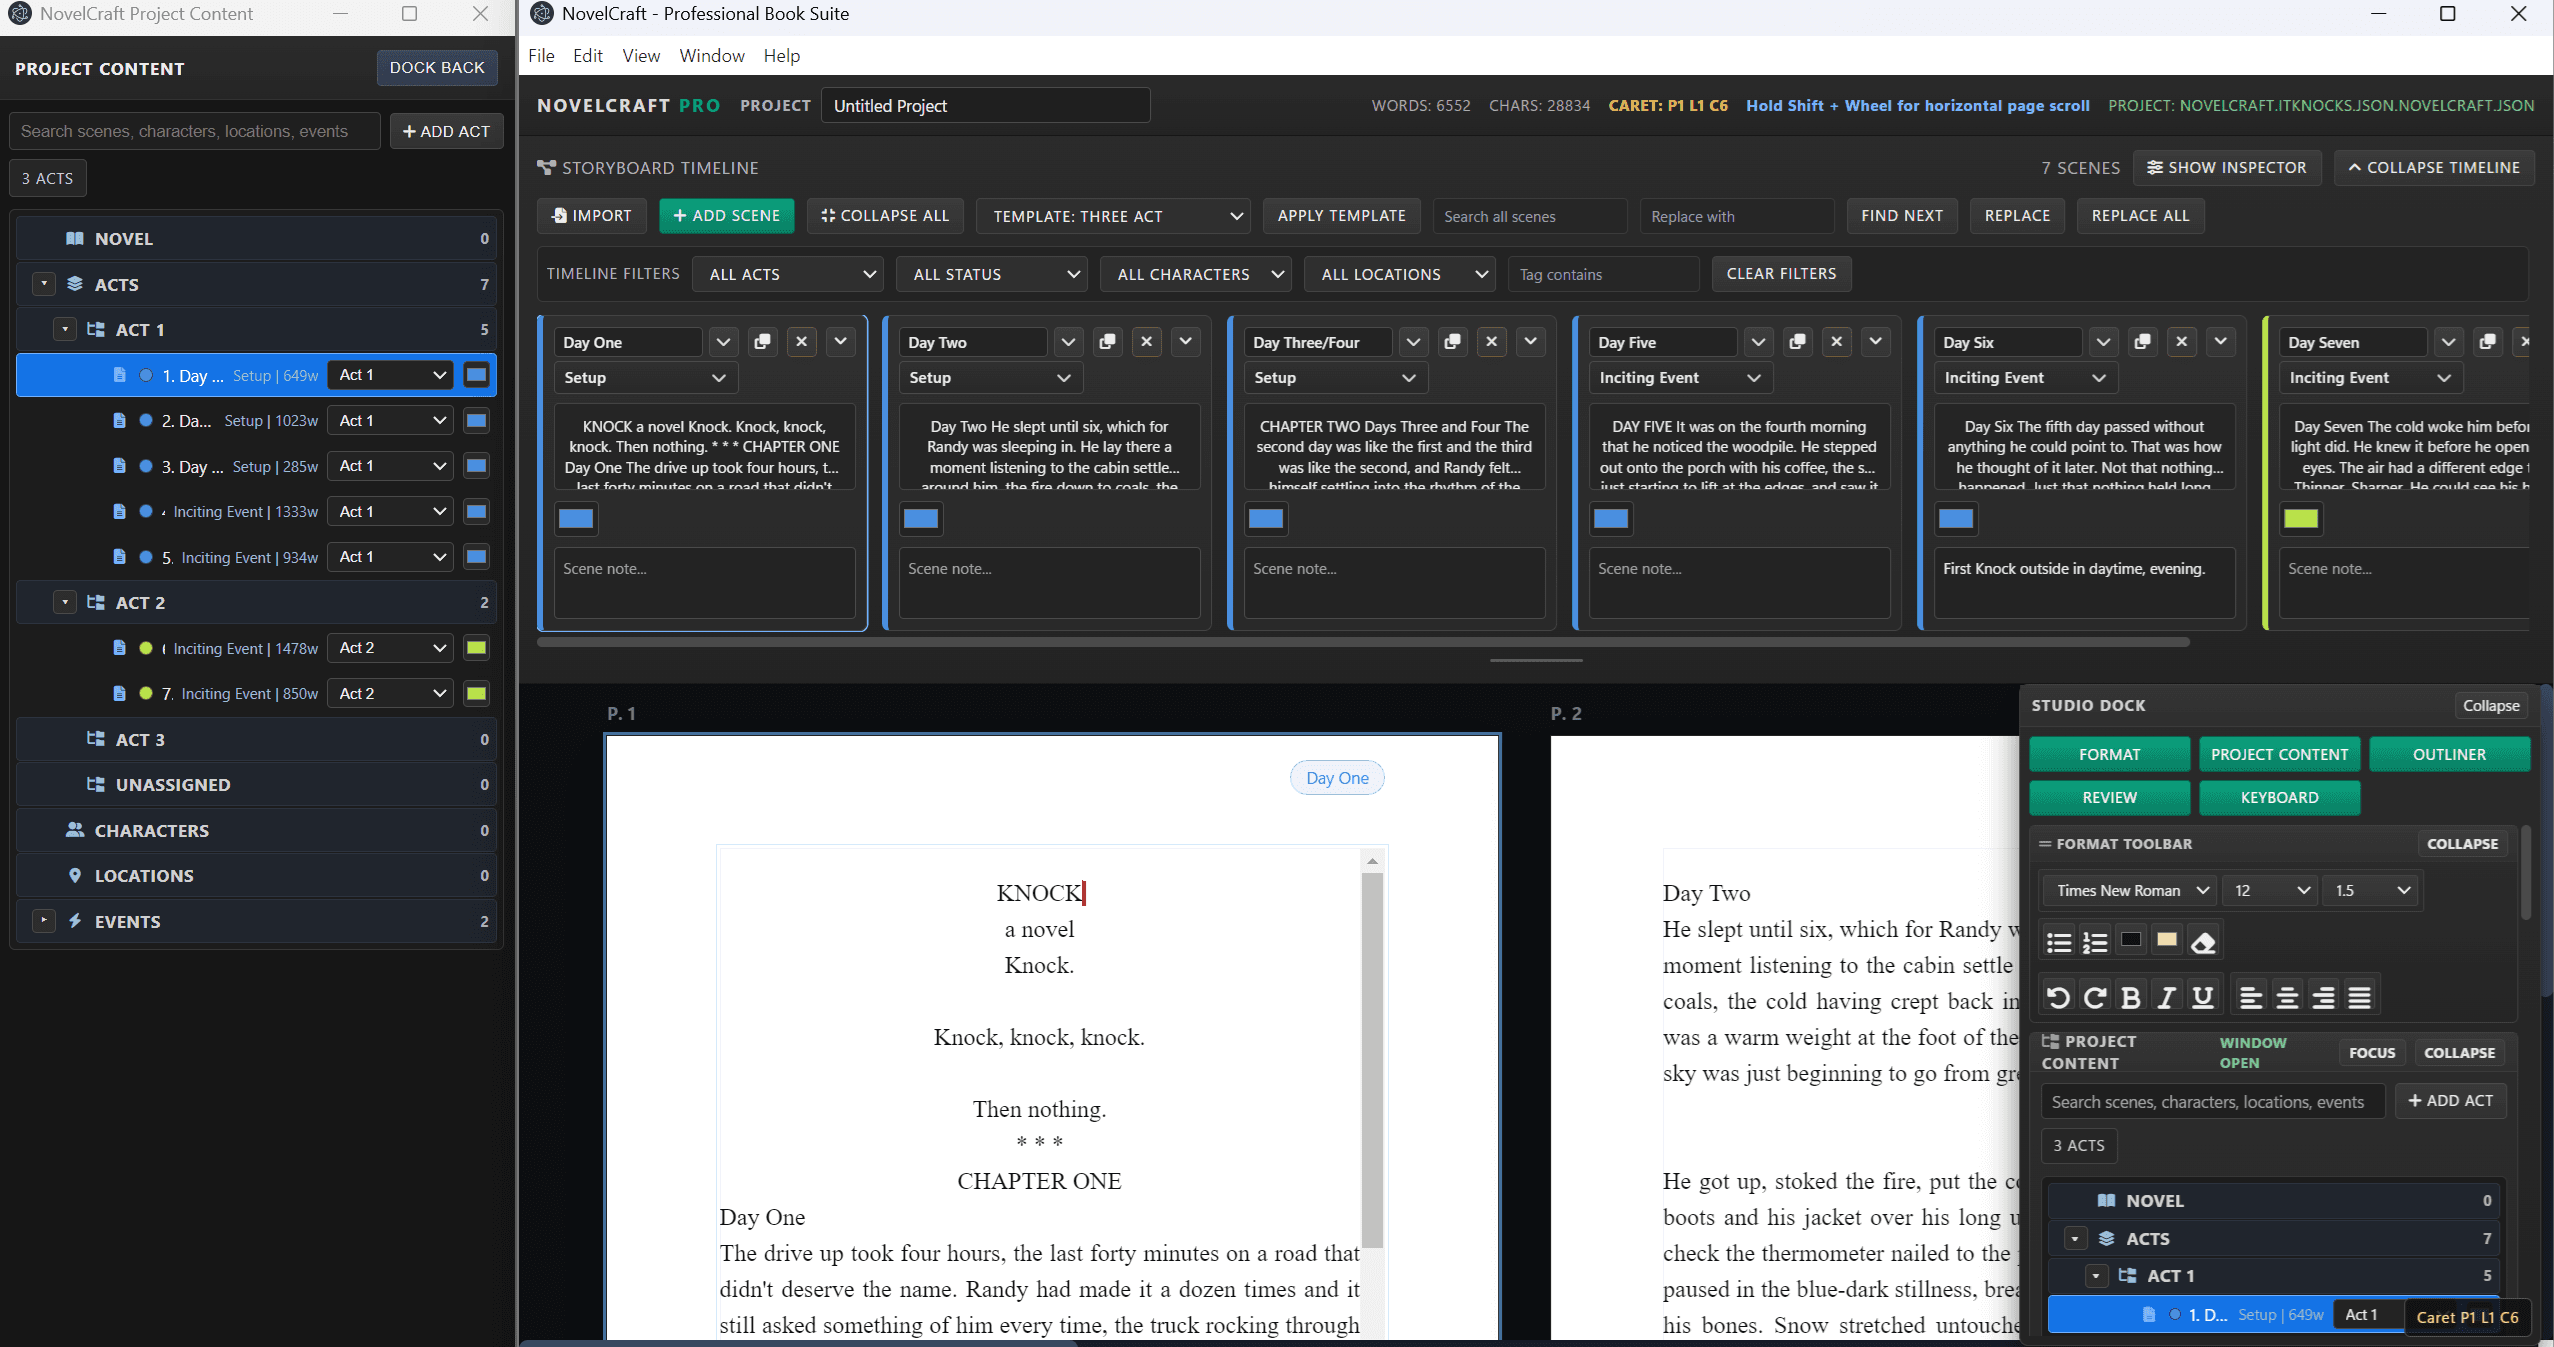
Task: Open the Edit menu
Action: pyautogui.click(x=588, y=56)
